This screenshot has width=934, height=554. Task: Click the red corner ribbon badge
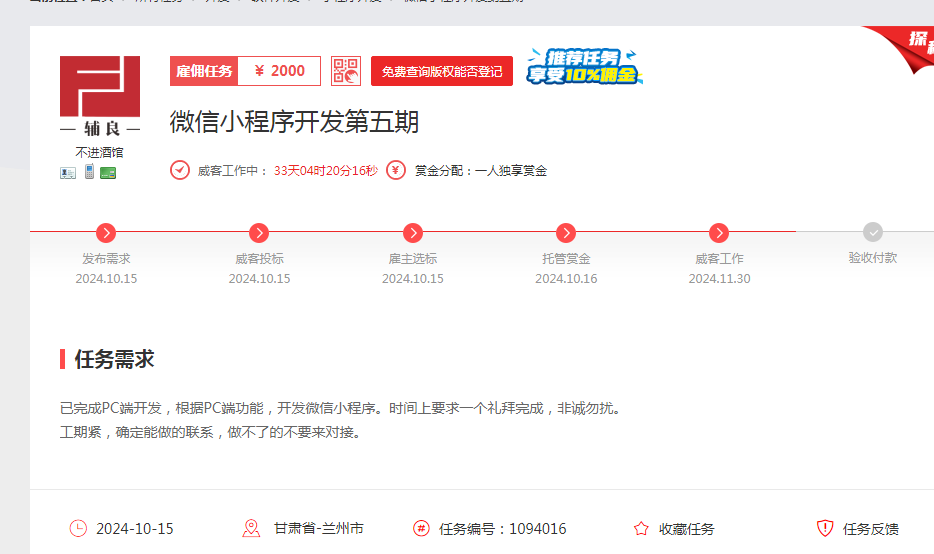pyautogui.click(x=901, y=49)
